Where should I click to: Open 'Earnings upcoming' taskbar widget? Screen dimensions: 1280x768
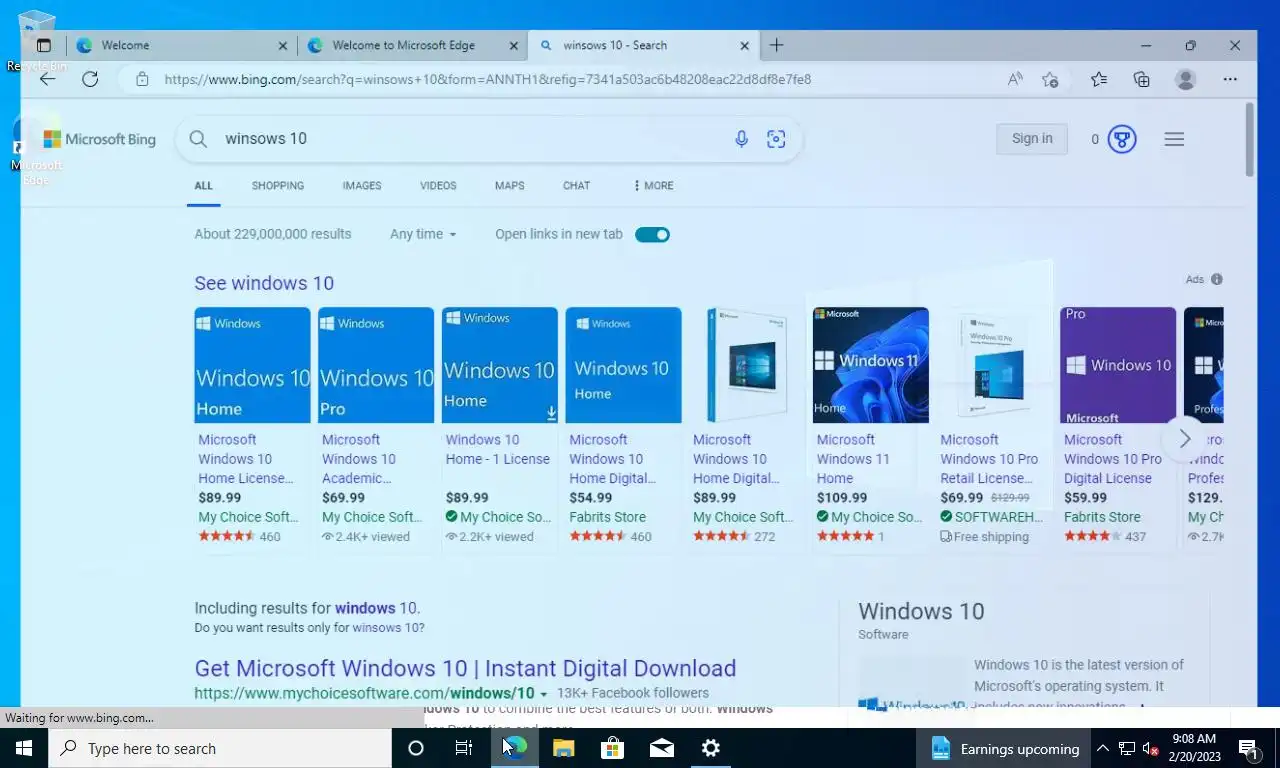coord(1005,748)
